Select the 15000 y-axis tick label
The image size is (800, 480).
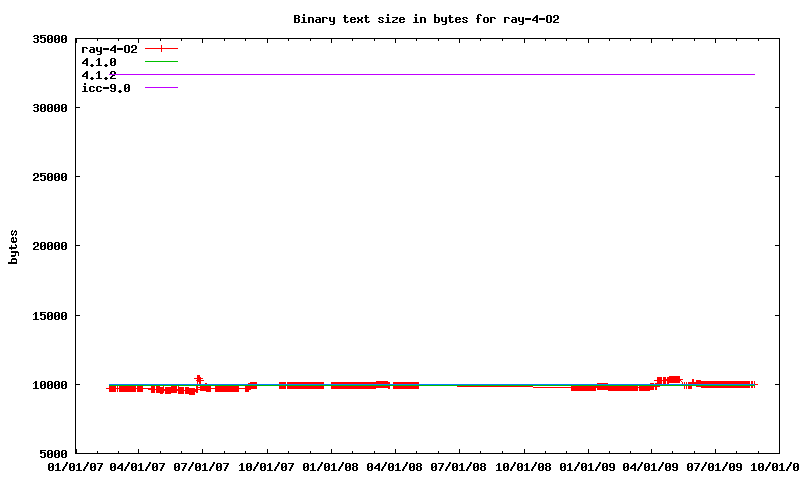click(x=46, y=316)
